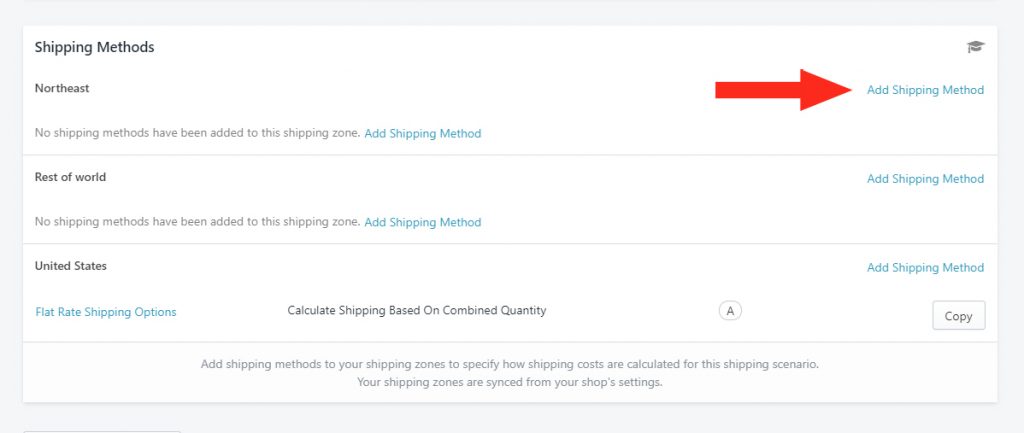This screenshot has height=433, width=1024.
Task: Click the Northeast zone name
Action: (62, 88)
